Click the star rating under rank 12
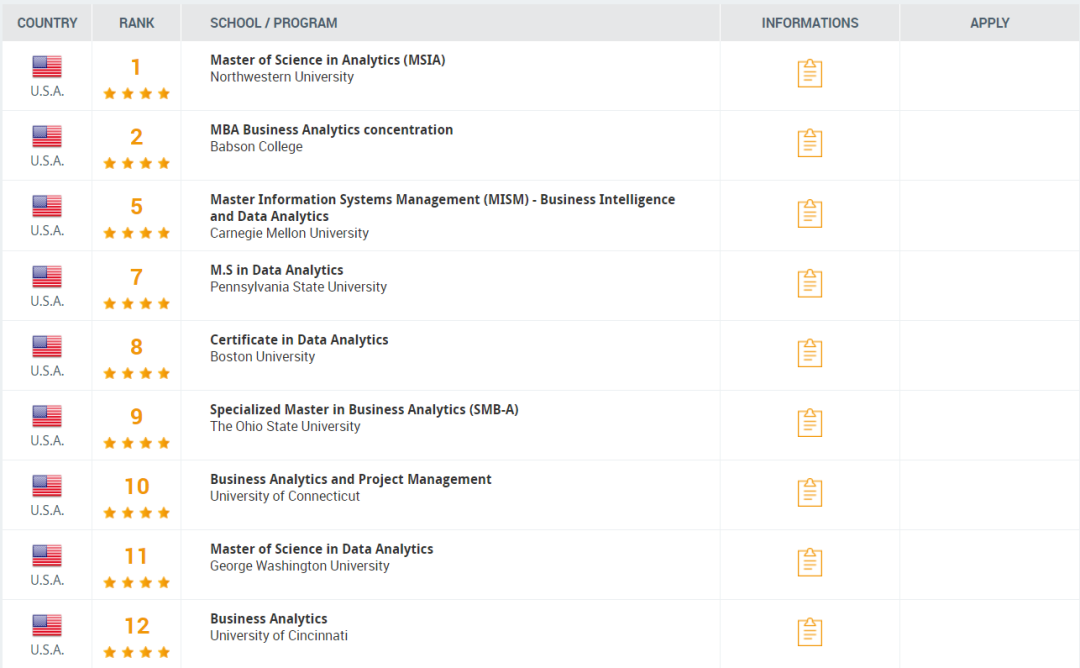 coord(136,652)
